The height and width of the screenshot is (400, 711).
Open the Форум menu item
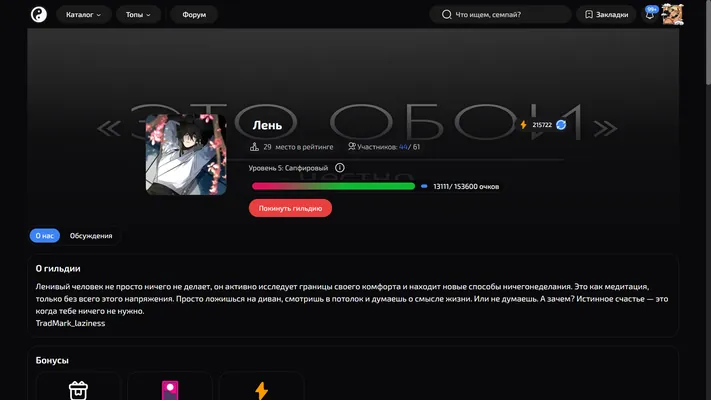point(194,15)
